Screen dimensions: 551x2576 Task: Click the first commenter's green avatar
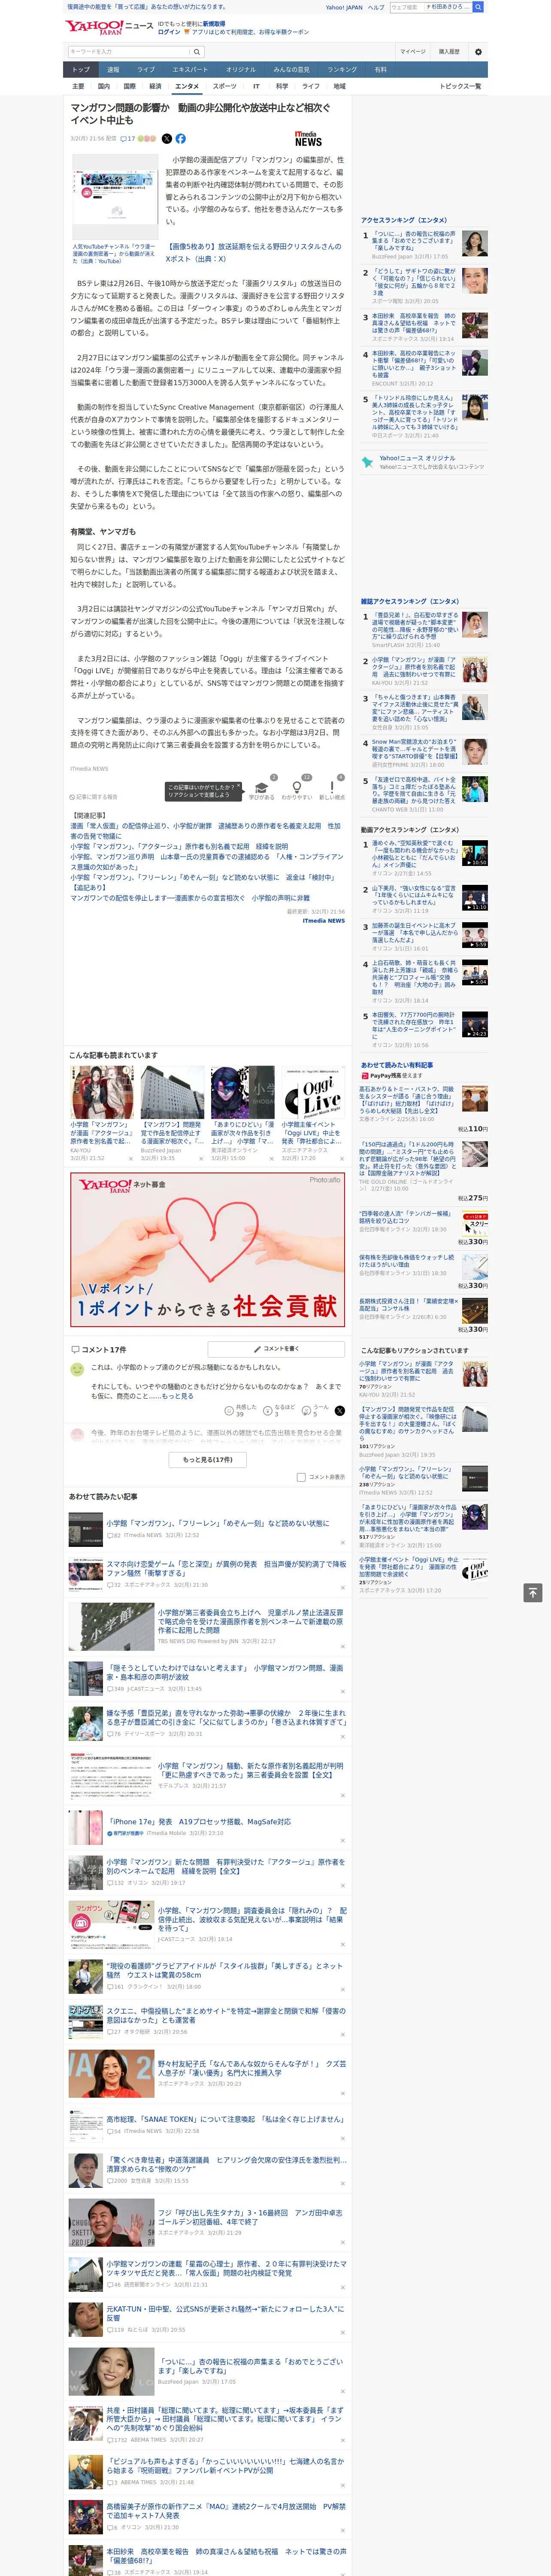[x=77, y=1369]
